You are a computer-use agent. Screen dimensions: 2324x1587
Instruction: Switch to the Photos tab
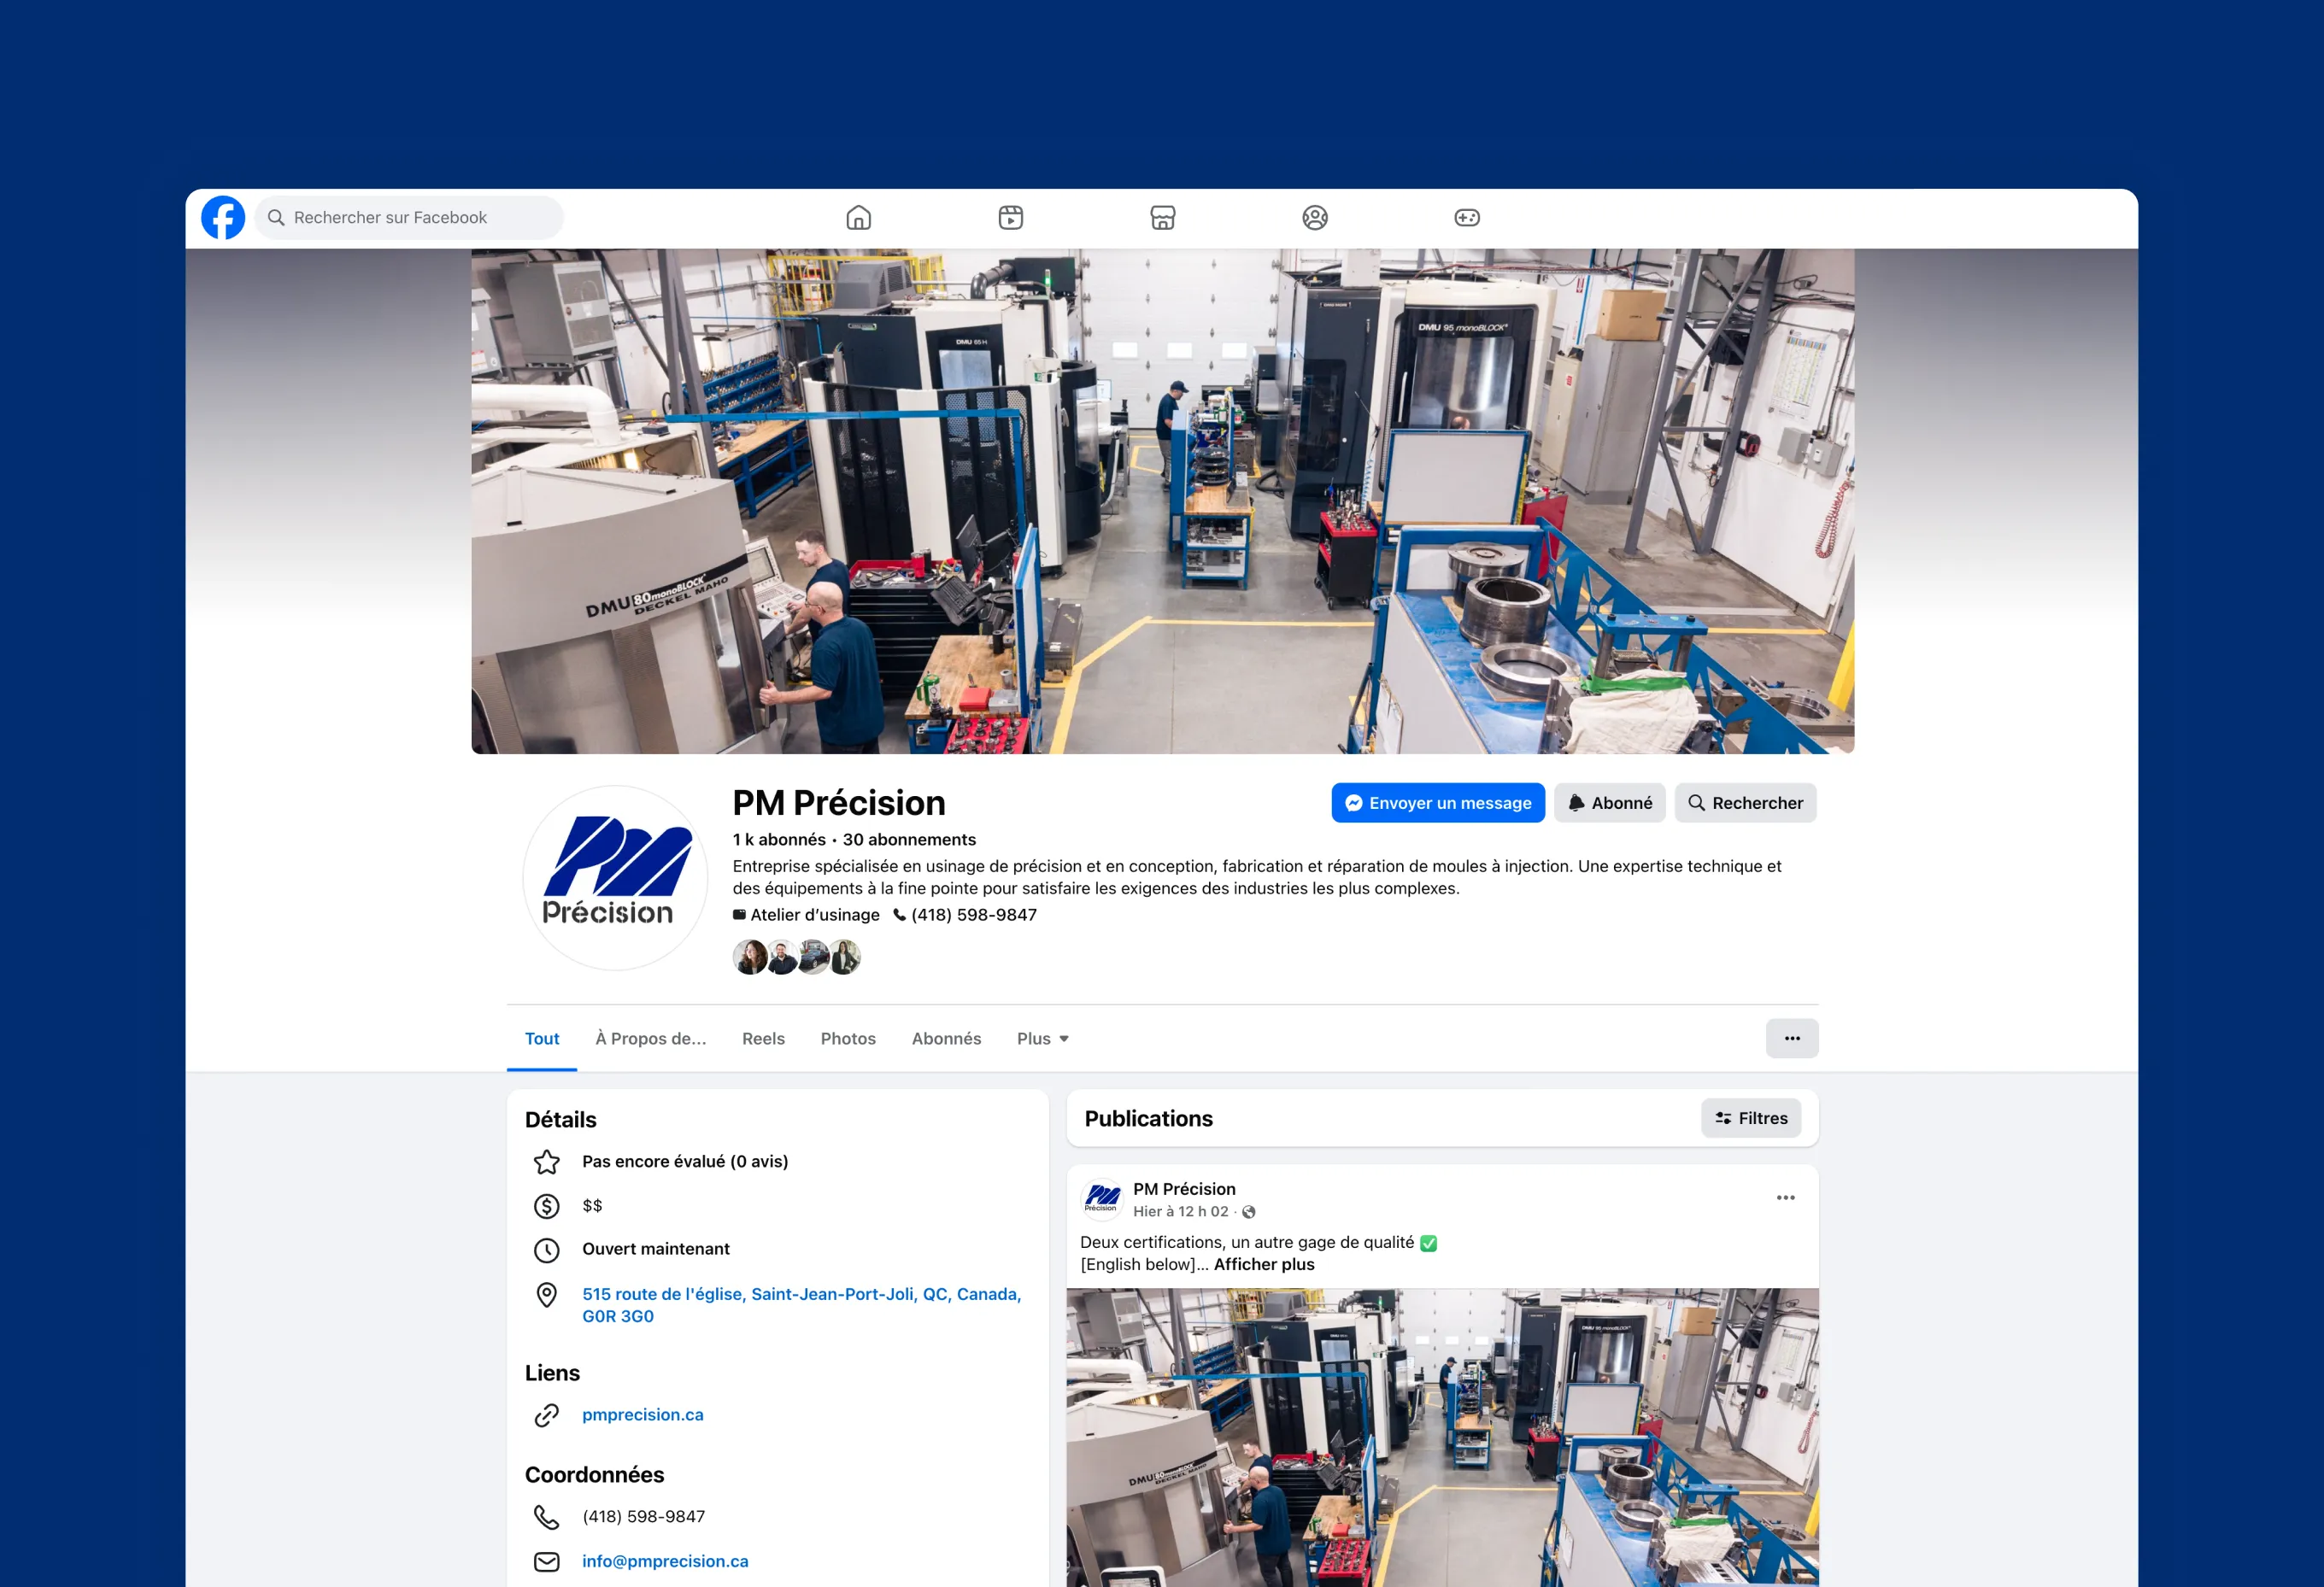coord(848,1039)
